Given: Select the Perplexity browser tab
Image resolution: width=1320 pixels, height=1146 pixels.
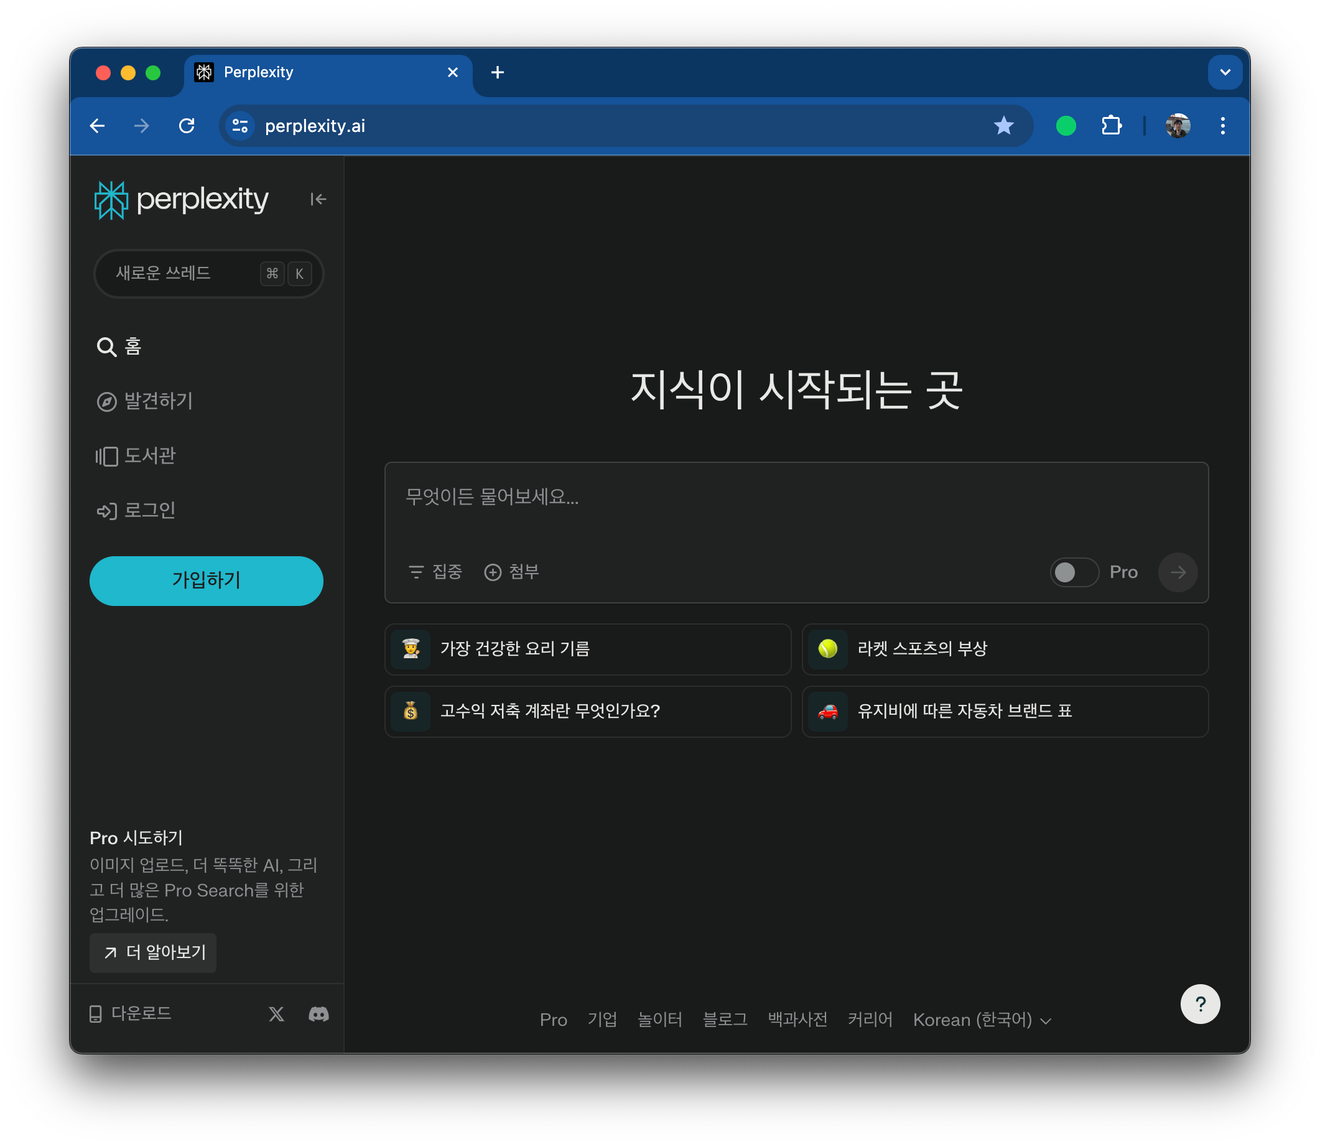Looking at the screenshot, I should 328,72.
